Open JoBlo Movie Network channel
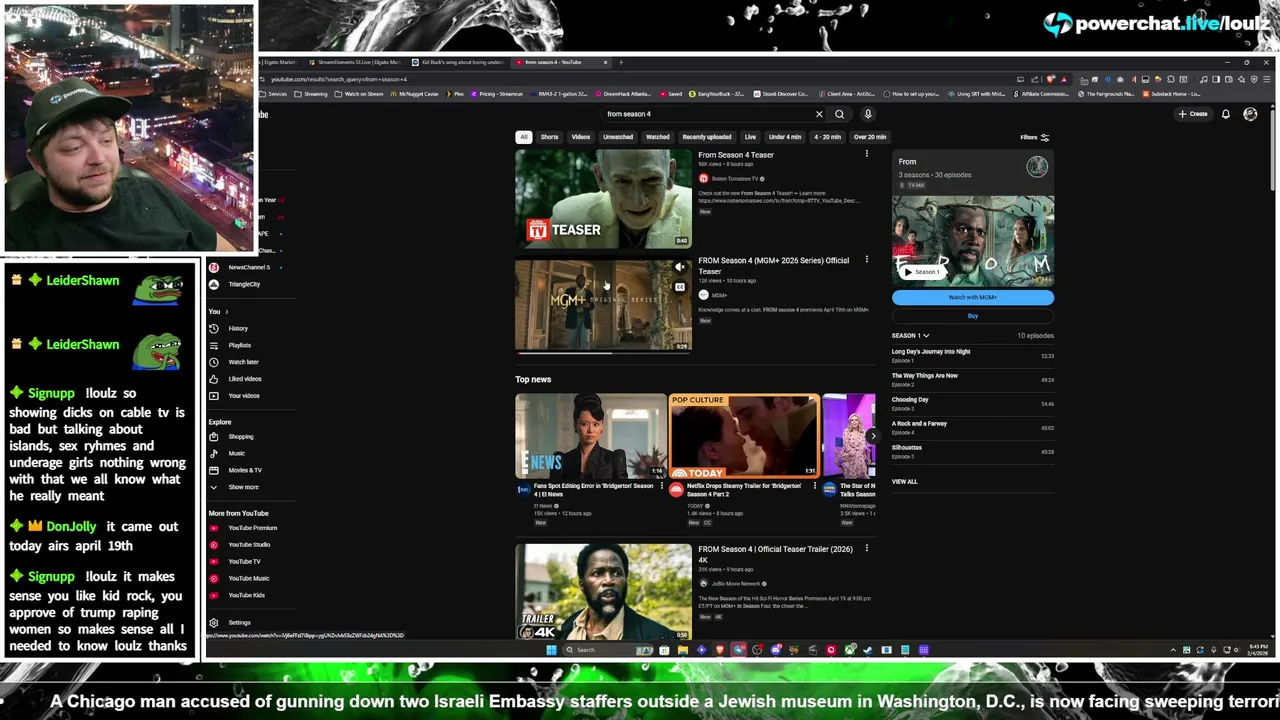Image resolution: width=1280 pixels, height=720 pixels. [x=736, y=583]
